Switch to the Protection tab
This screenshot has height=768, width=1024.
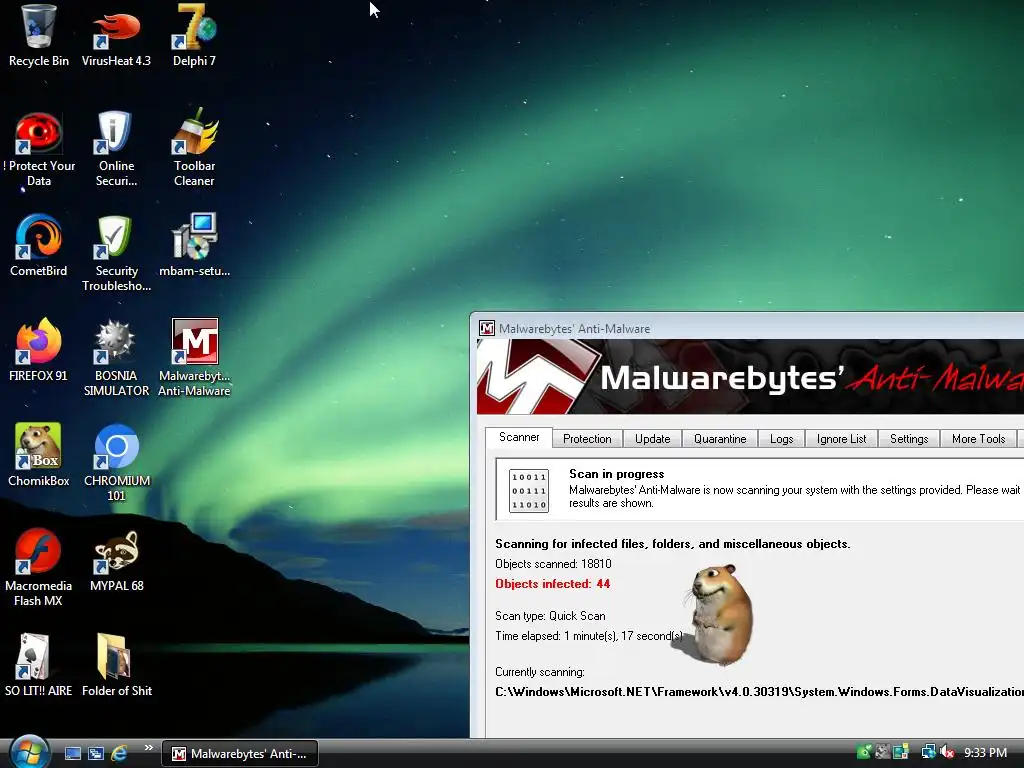click(587, 439)
